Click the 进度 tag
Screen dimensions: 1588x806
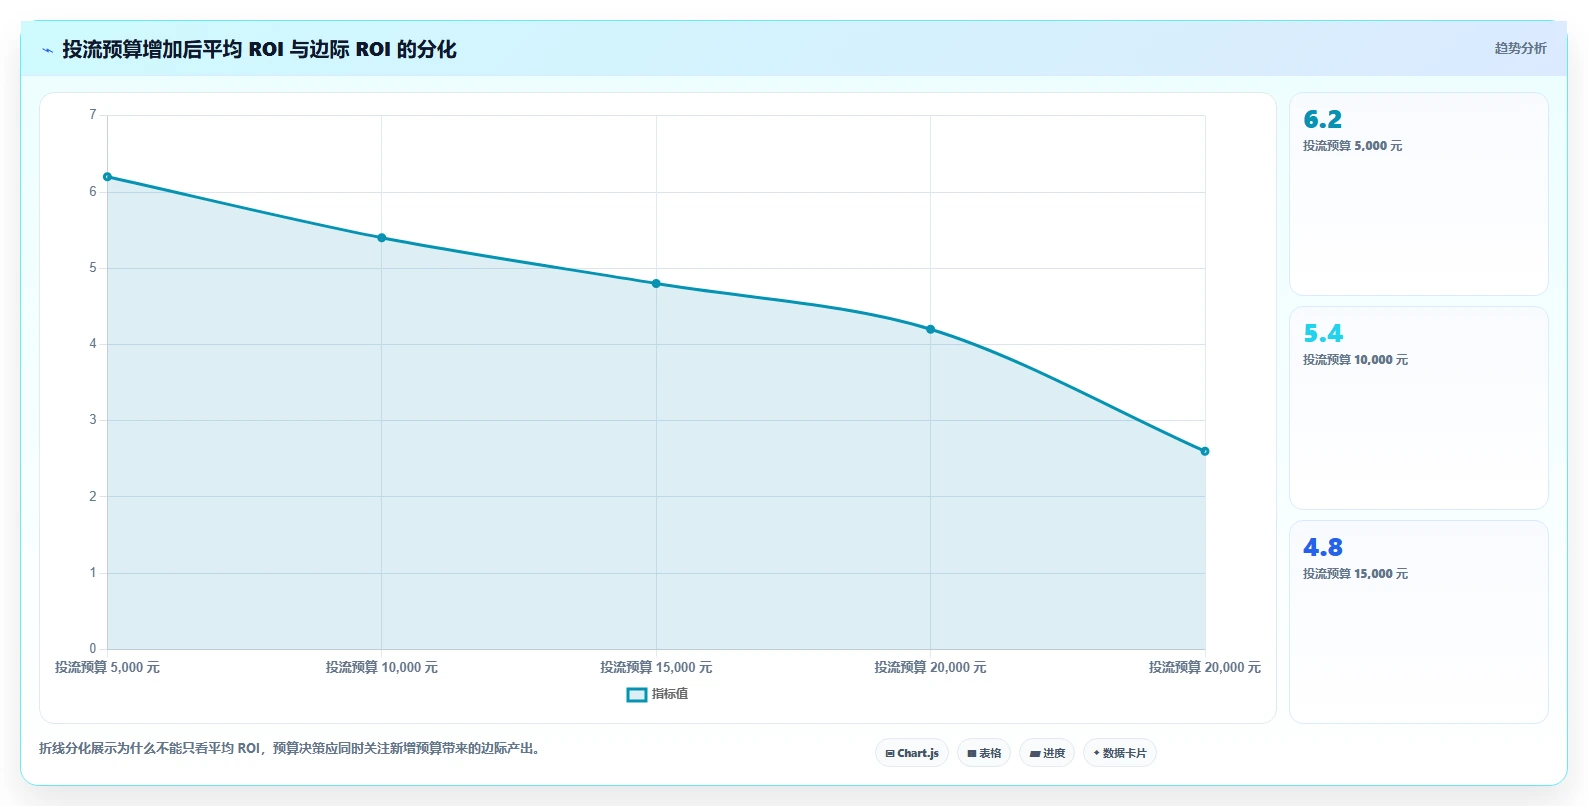click(x=1047, y=753)
